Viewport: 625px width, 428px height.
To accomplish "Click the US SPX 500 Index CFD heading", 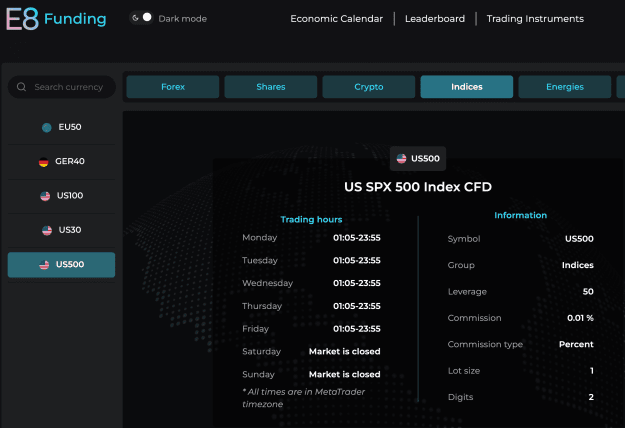I will [418, 187].
